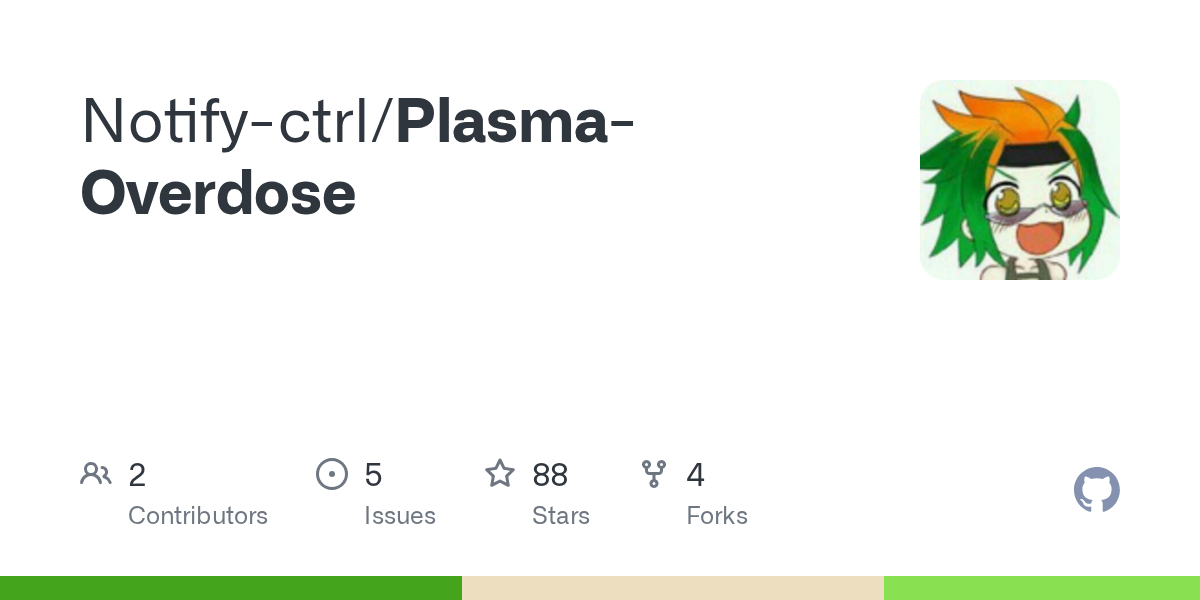The height and width of the screenshot is (600, 1200).
Task: Open the Issues label
Action: (400, 516)
